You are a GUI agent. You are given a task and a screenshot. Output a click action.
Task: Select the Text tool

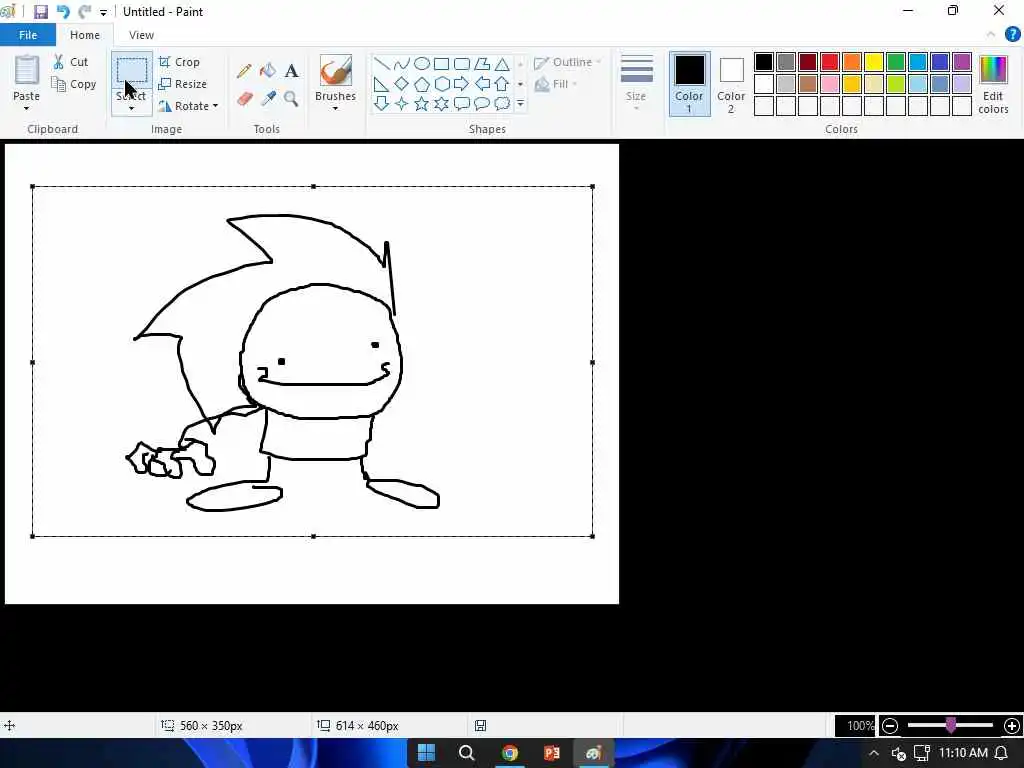click(x=291, y=71)
